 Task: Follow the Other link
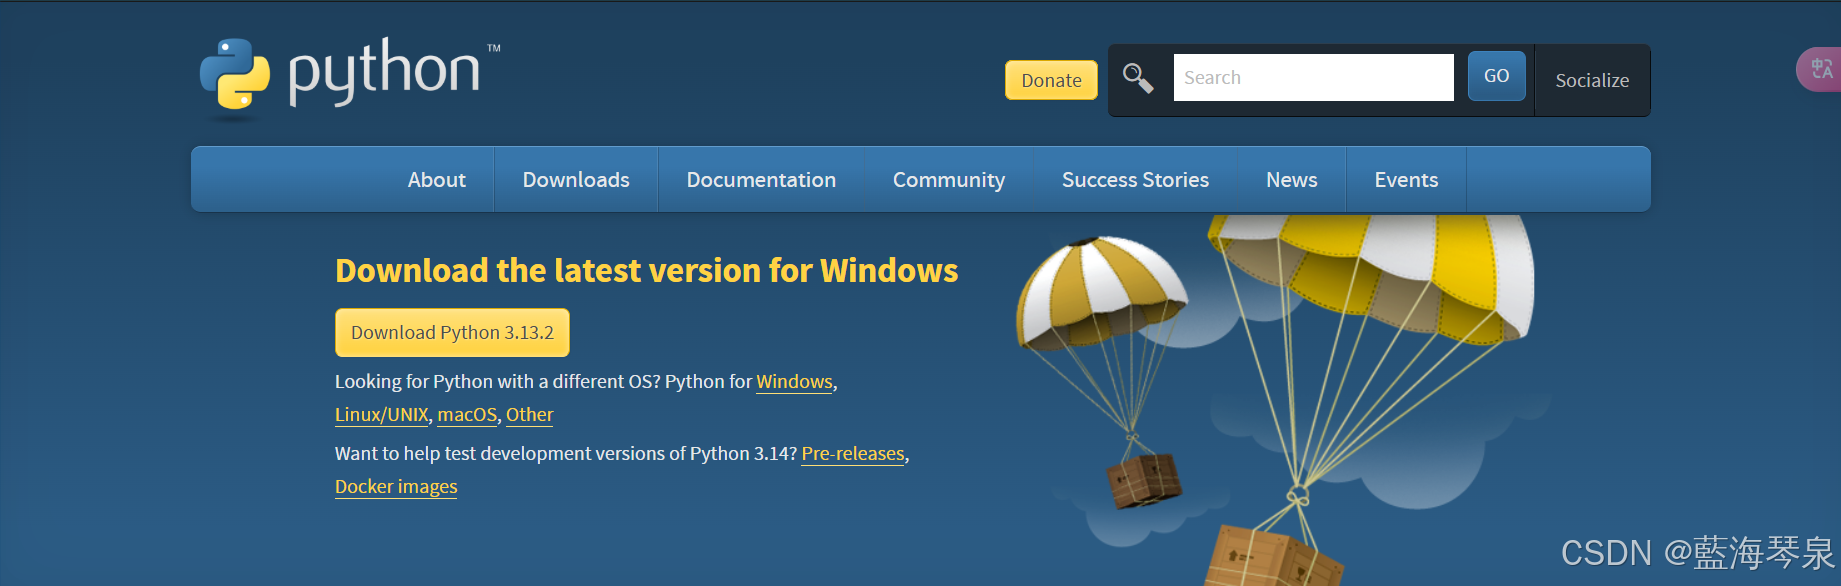[x=529, y=415]
